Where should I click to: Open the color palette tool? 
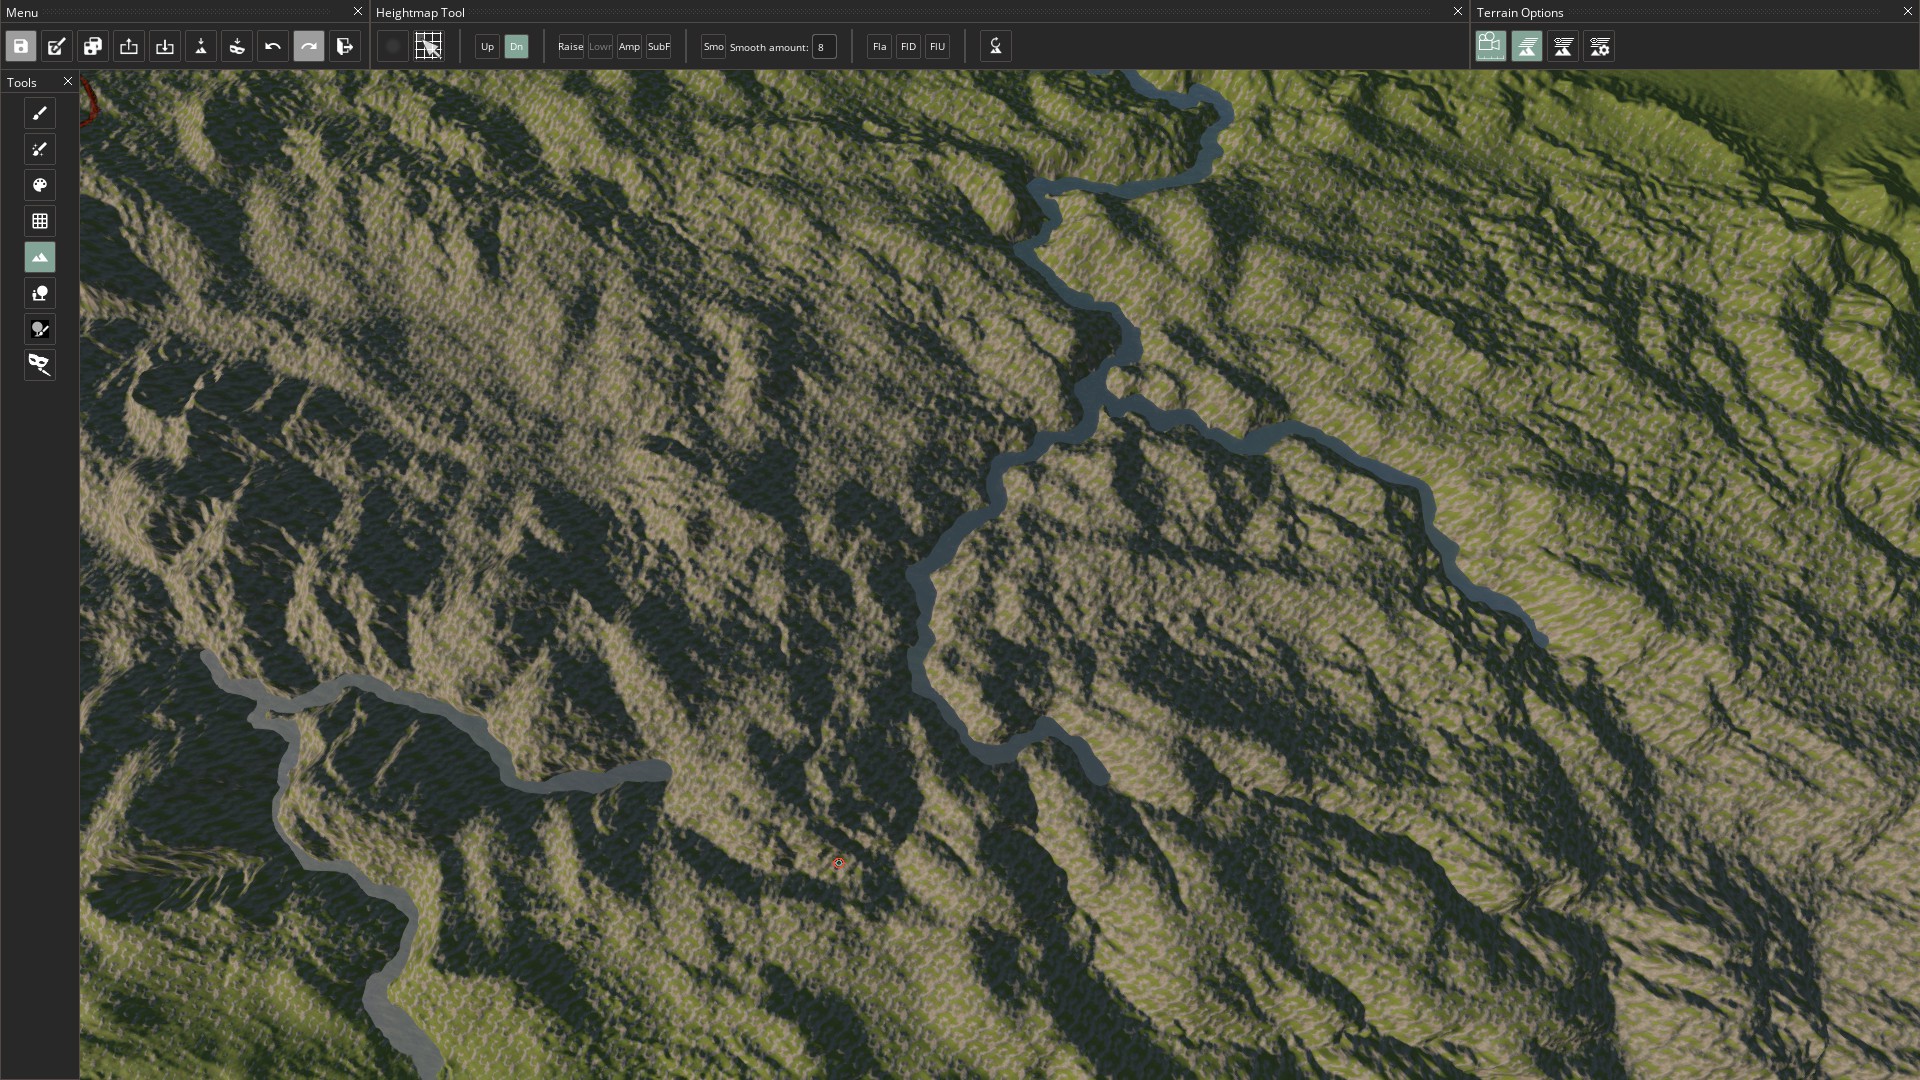pos(40,185)
